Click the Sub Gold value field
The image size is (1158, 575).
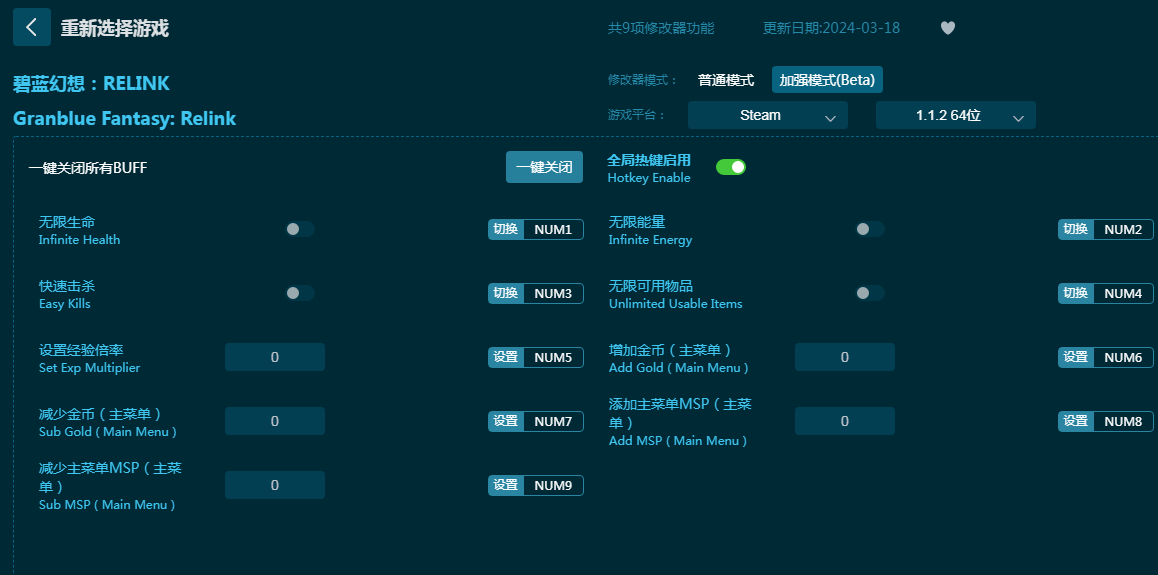point(275,421)
